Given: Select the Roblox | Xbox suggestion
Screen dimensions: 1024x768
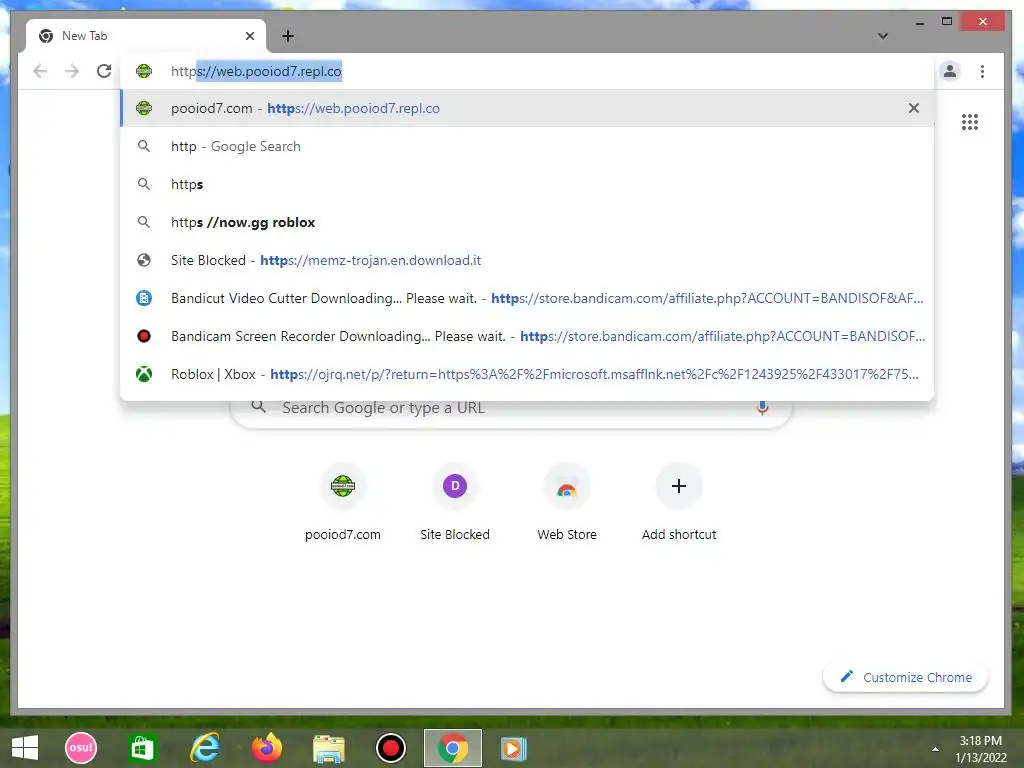Looking at the screenshot, I should click(526, 374).
